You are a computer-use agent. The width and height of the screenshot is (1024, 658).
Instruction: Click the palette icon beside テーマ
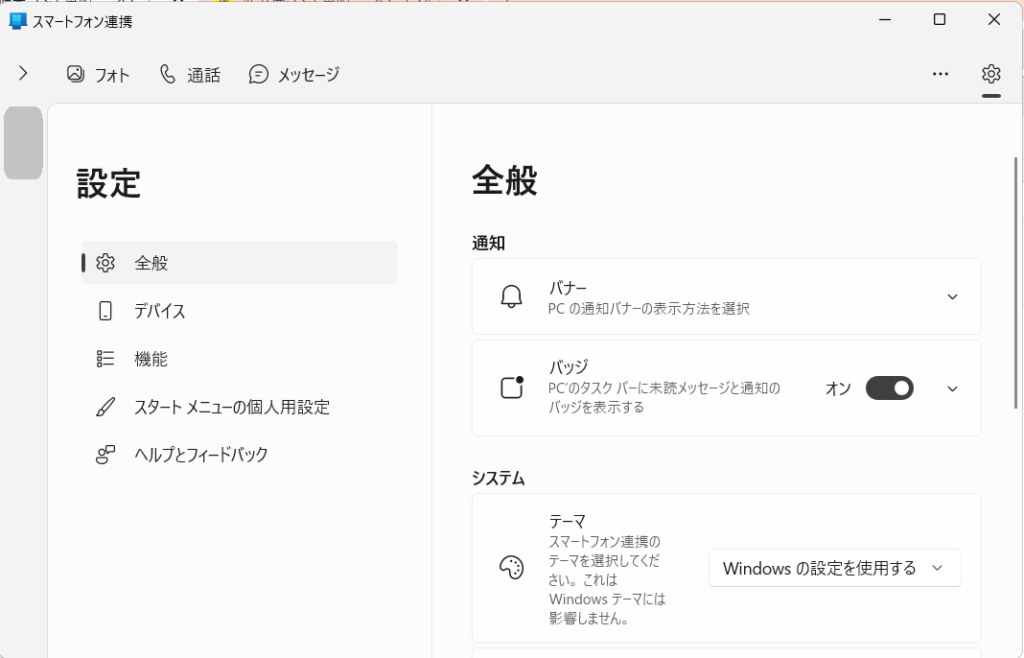point(512,568)
